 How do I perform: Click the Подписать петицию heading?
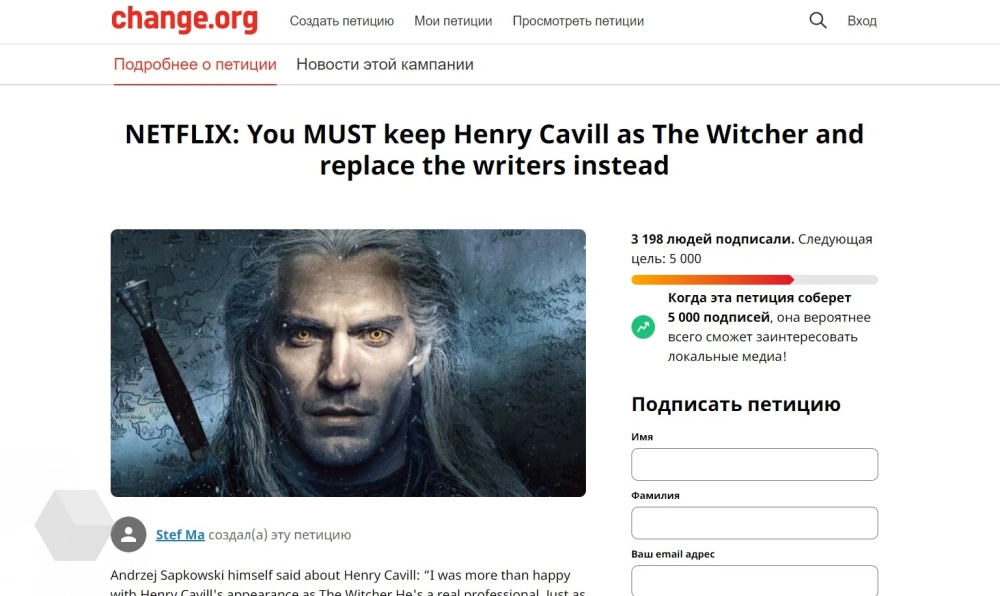point(736,404)
